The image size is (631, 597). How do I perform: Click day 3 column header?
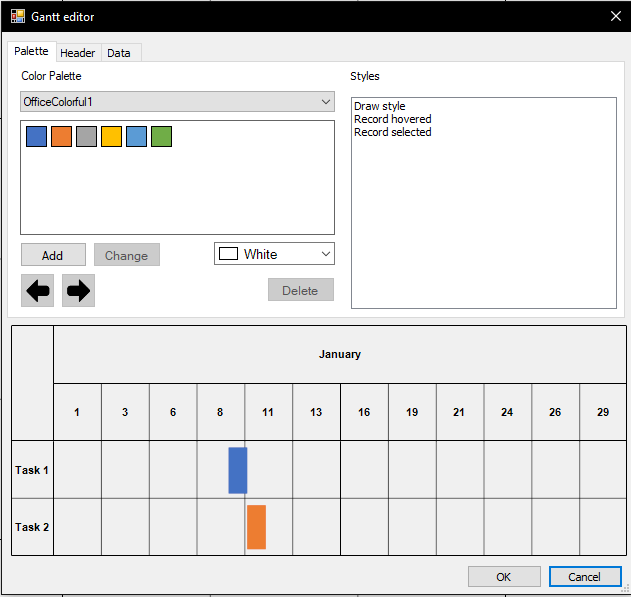(125, 412)
